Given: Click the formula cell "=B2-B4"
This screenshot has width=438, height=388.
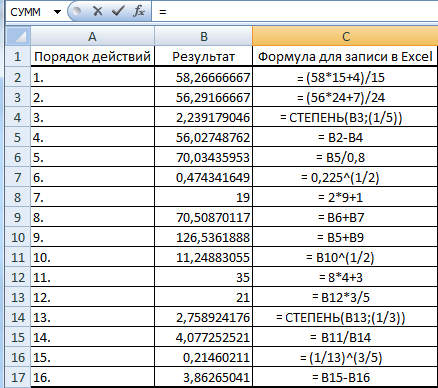Looking at the screenshot, I should pos(345,137).
